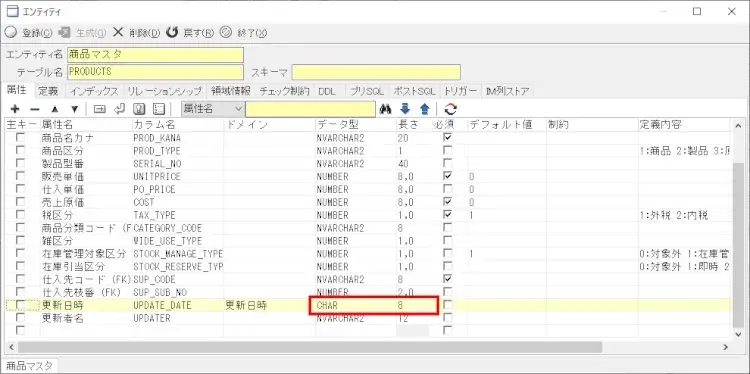Click the red refresh icon

[451, 109]
